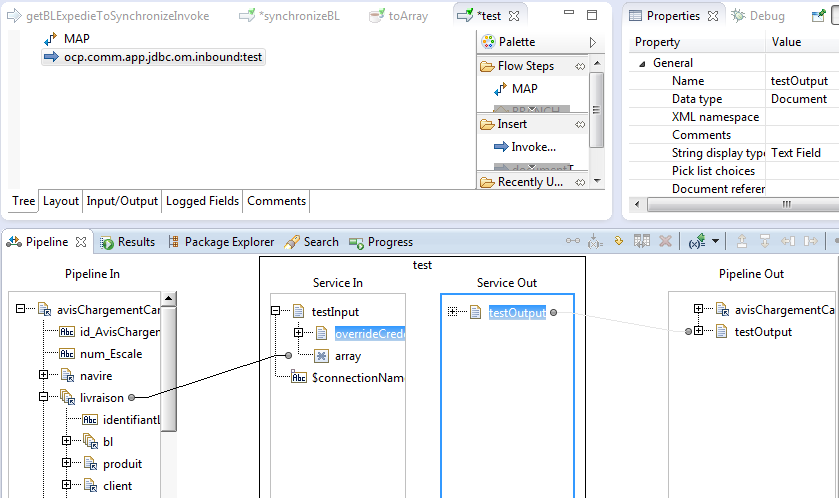Viewport: 839px width, 498px height.
Task: Click Pipeline In scrollbar up arrow
Action: (x=169, y=299)
